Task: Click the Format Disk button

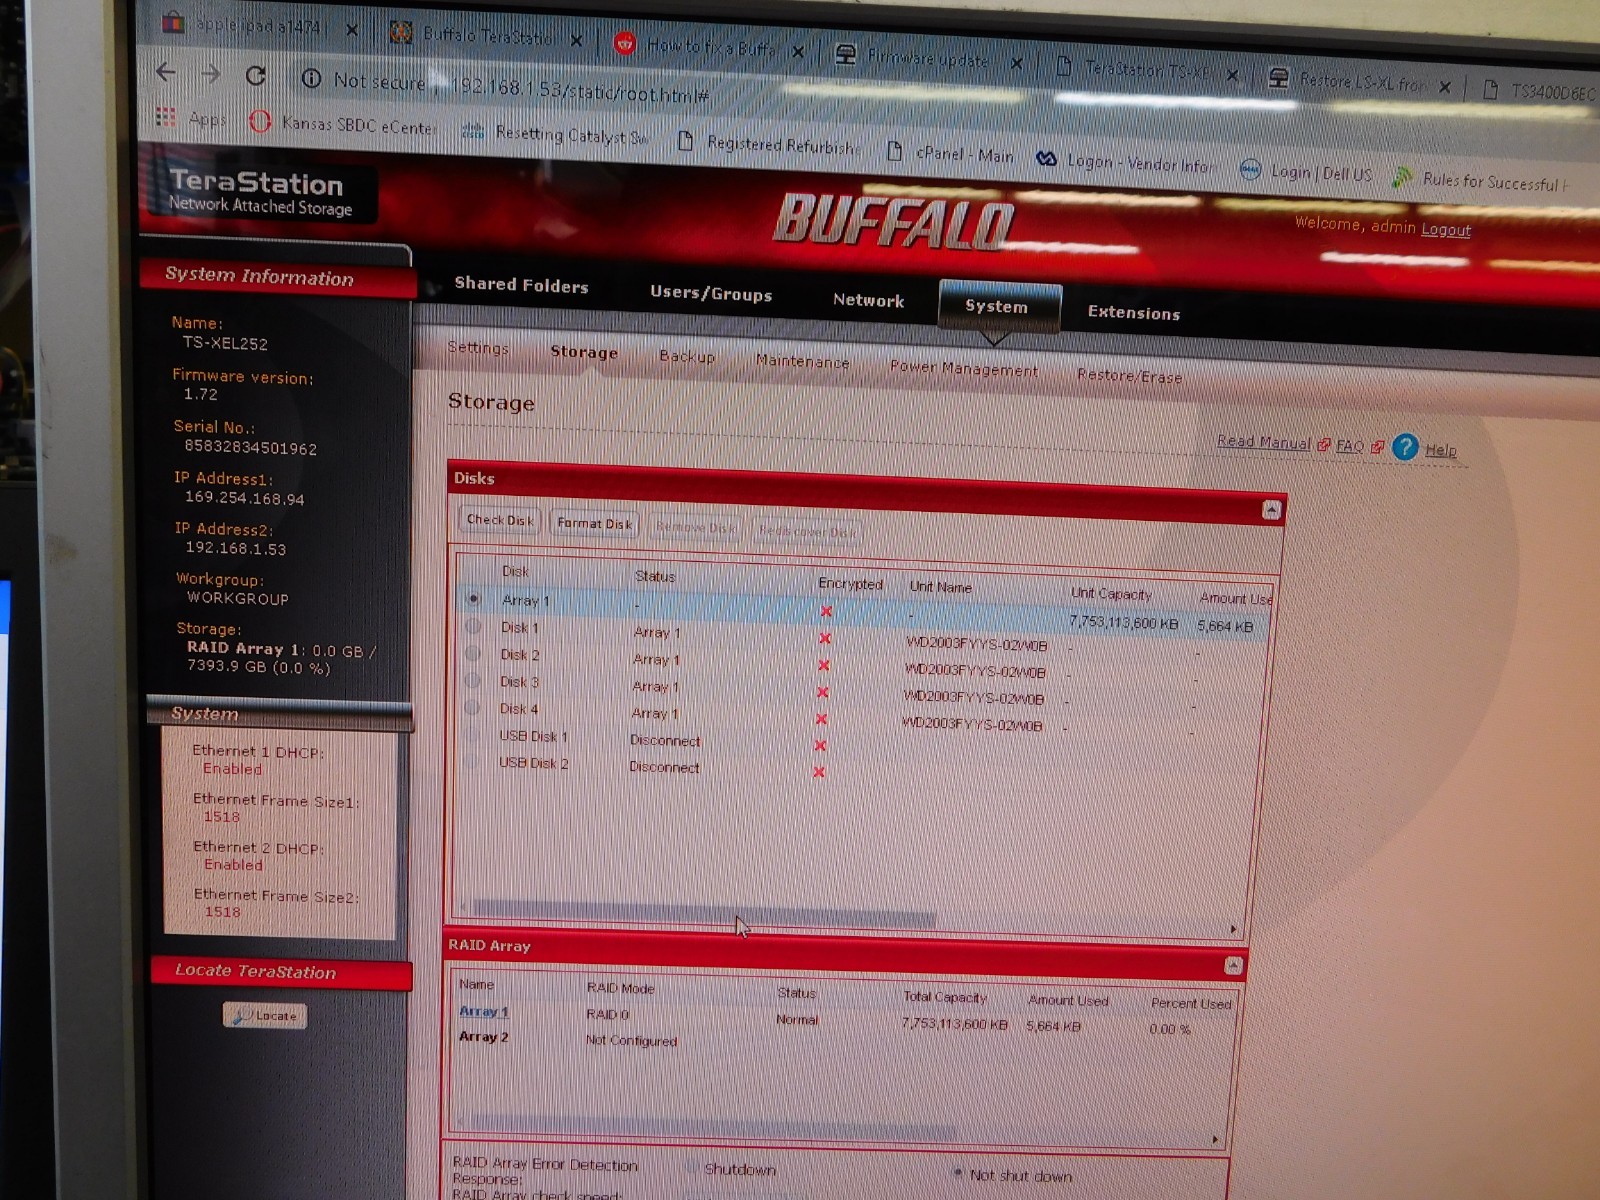Action: [594, 523]
